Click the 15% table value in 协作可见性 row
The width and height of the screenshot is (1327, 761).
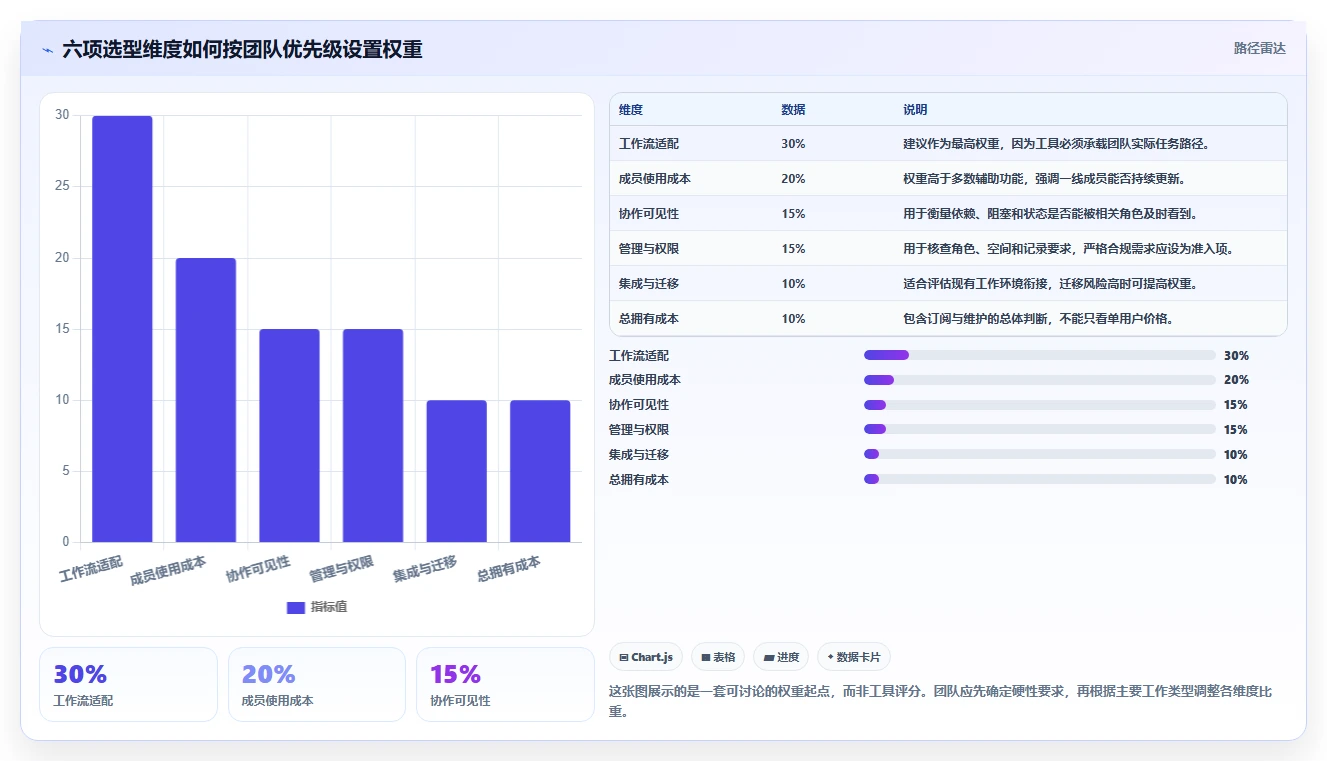tap(793, 214)
